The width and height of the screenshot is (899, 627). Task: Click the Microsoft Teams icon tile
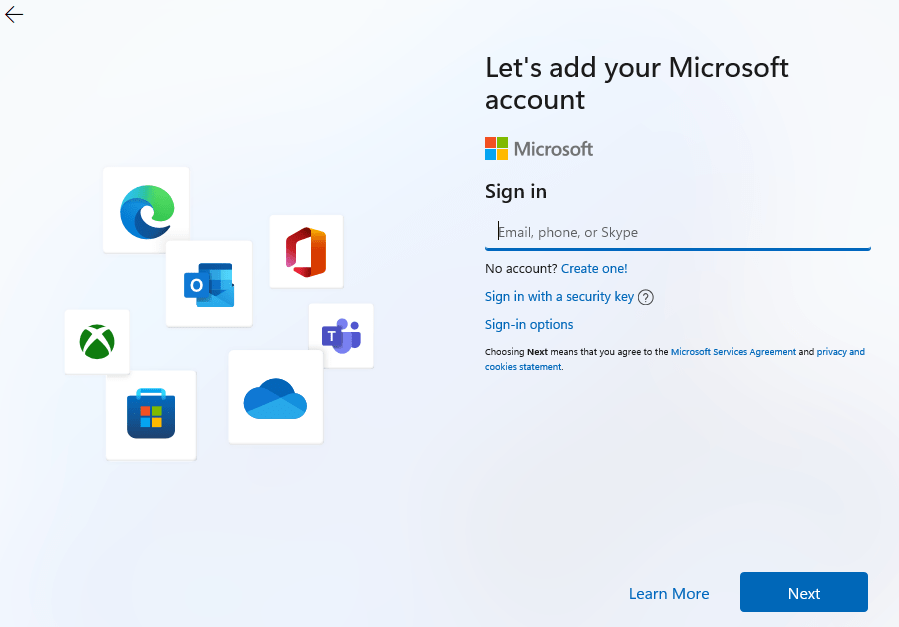pyautogui.click(x=341, y=335)
